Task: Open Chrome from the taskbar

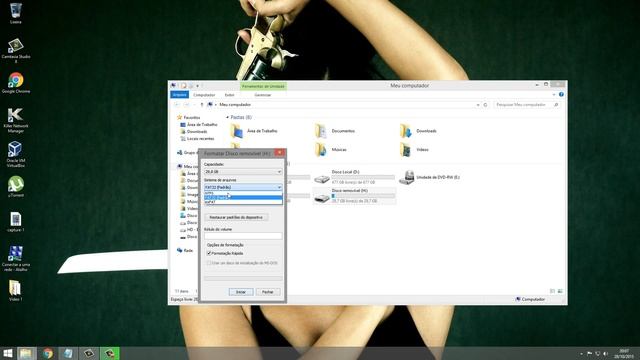Action: (x=48, y=353)
